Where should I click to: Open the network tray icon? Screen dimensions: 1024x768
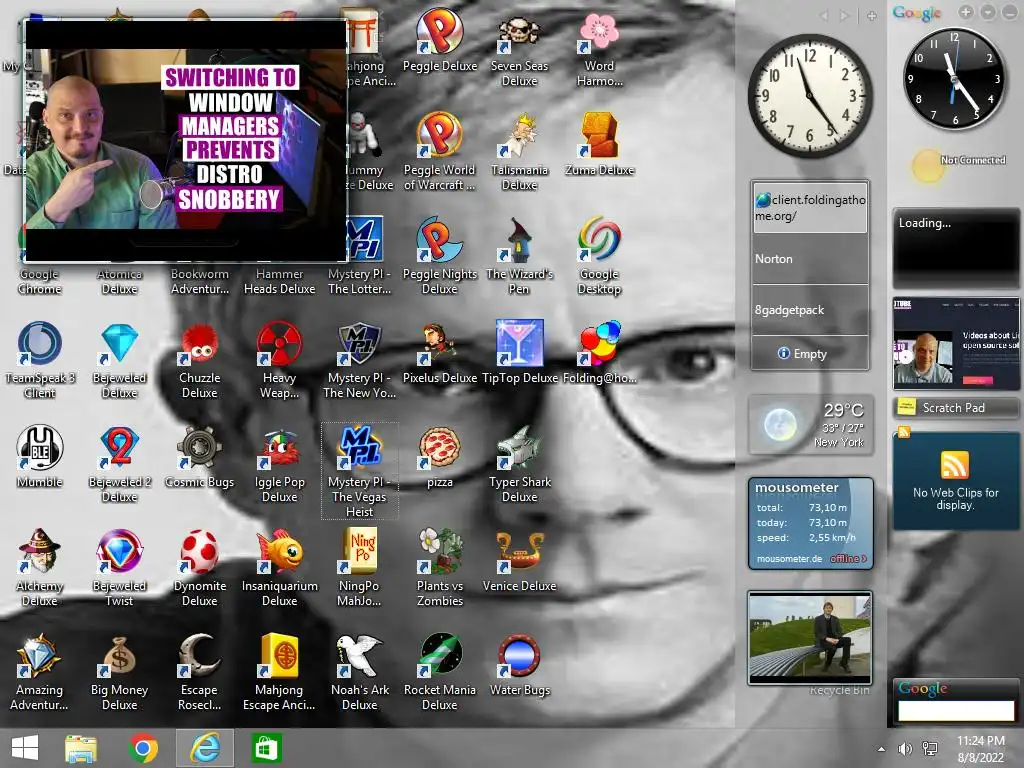pyautogui.click(x=930, y=749)
